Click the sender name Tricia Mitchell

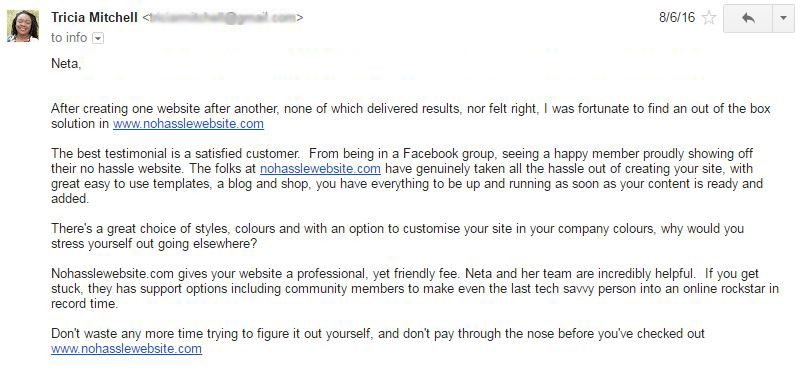coord(95,17)
